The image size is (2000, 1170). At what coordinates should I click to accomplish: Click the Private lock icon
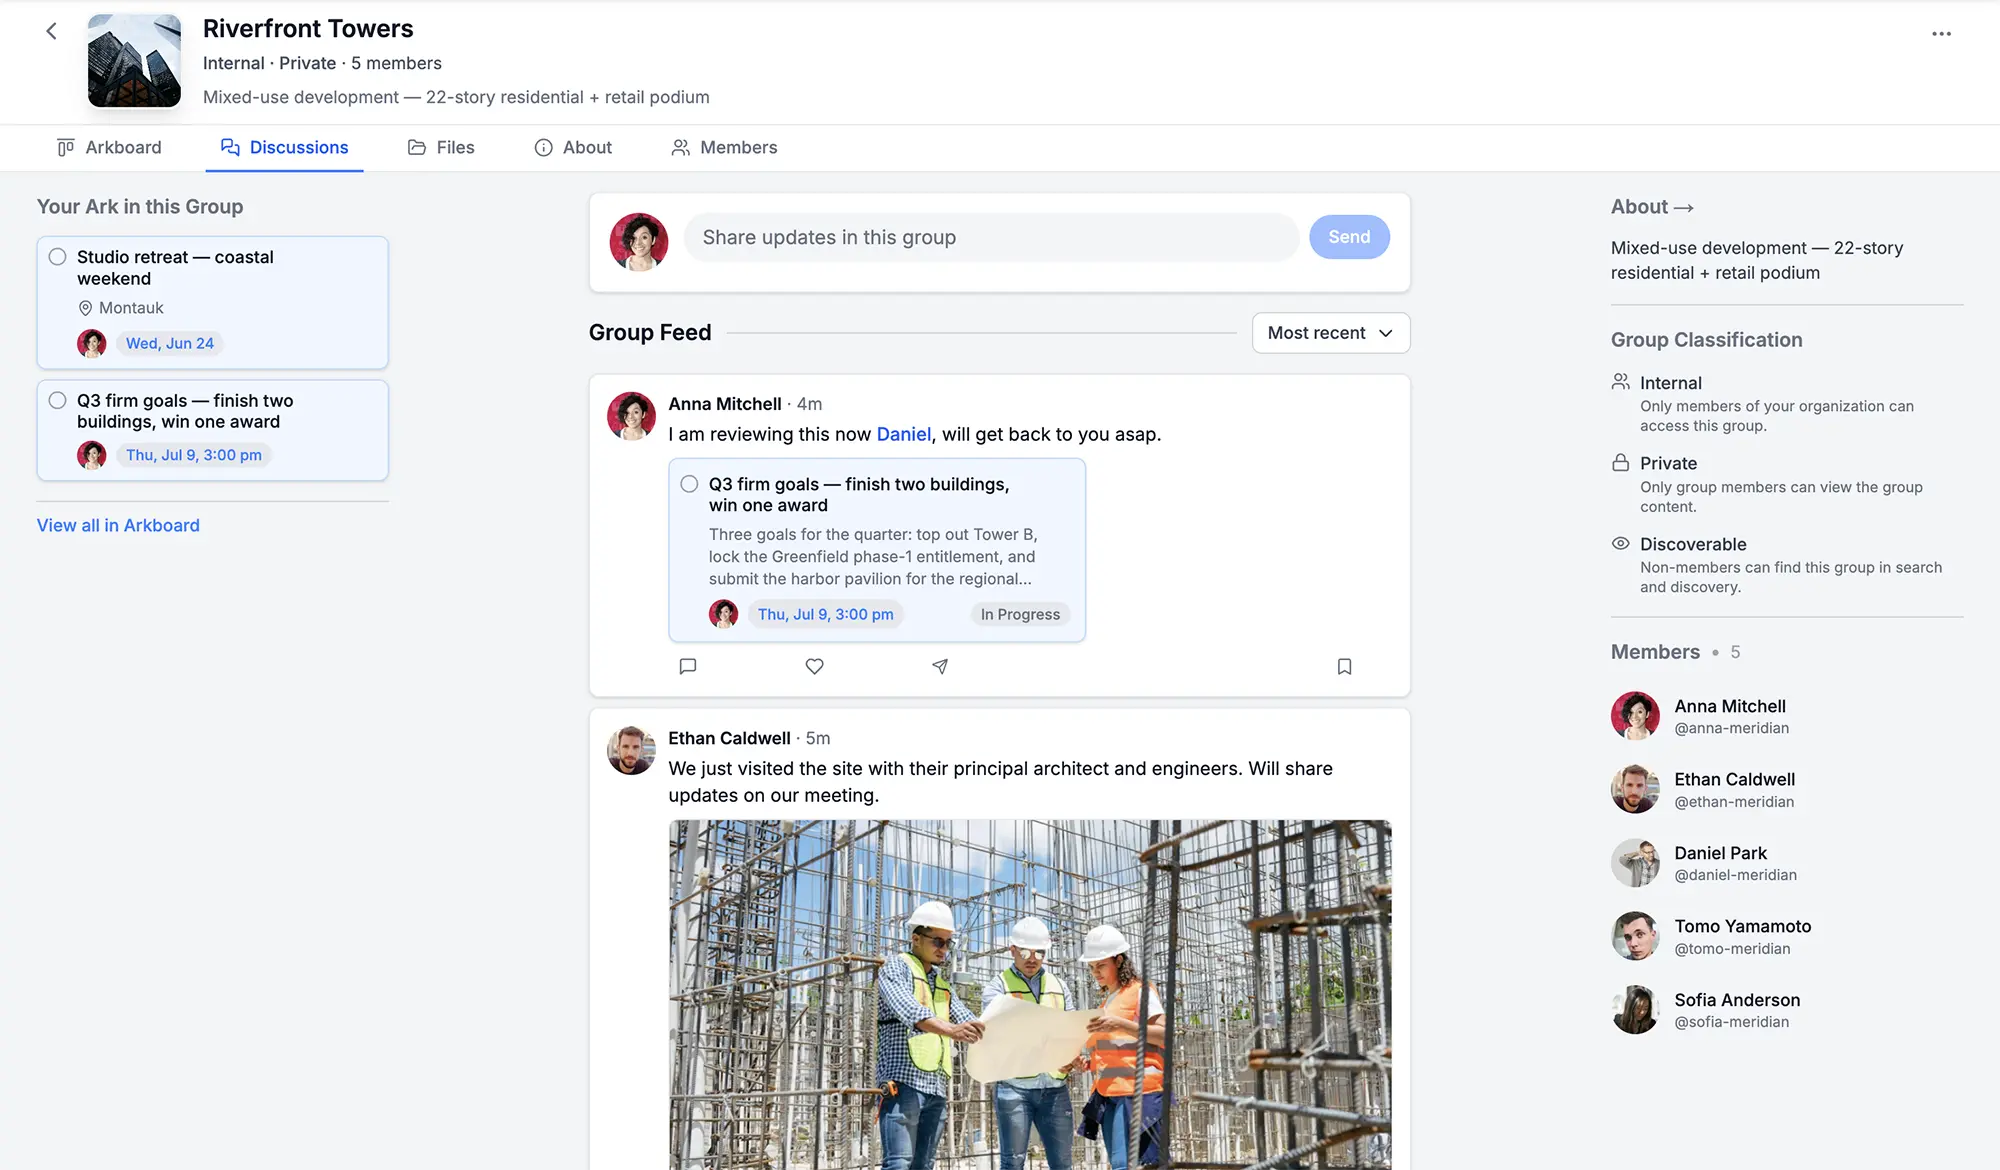[x=1621, y=463]
